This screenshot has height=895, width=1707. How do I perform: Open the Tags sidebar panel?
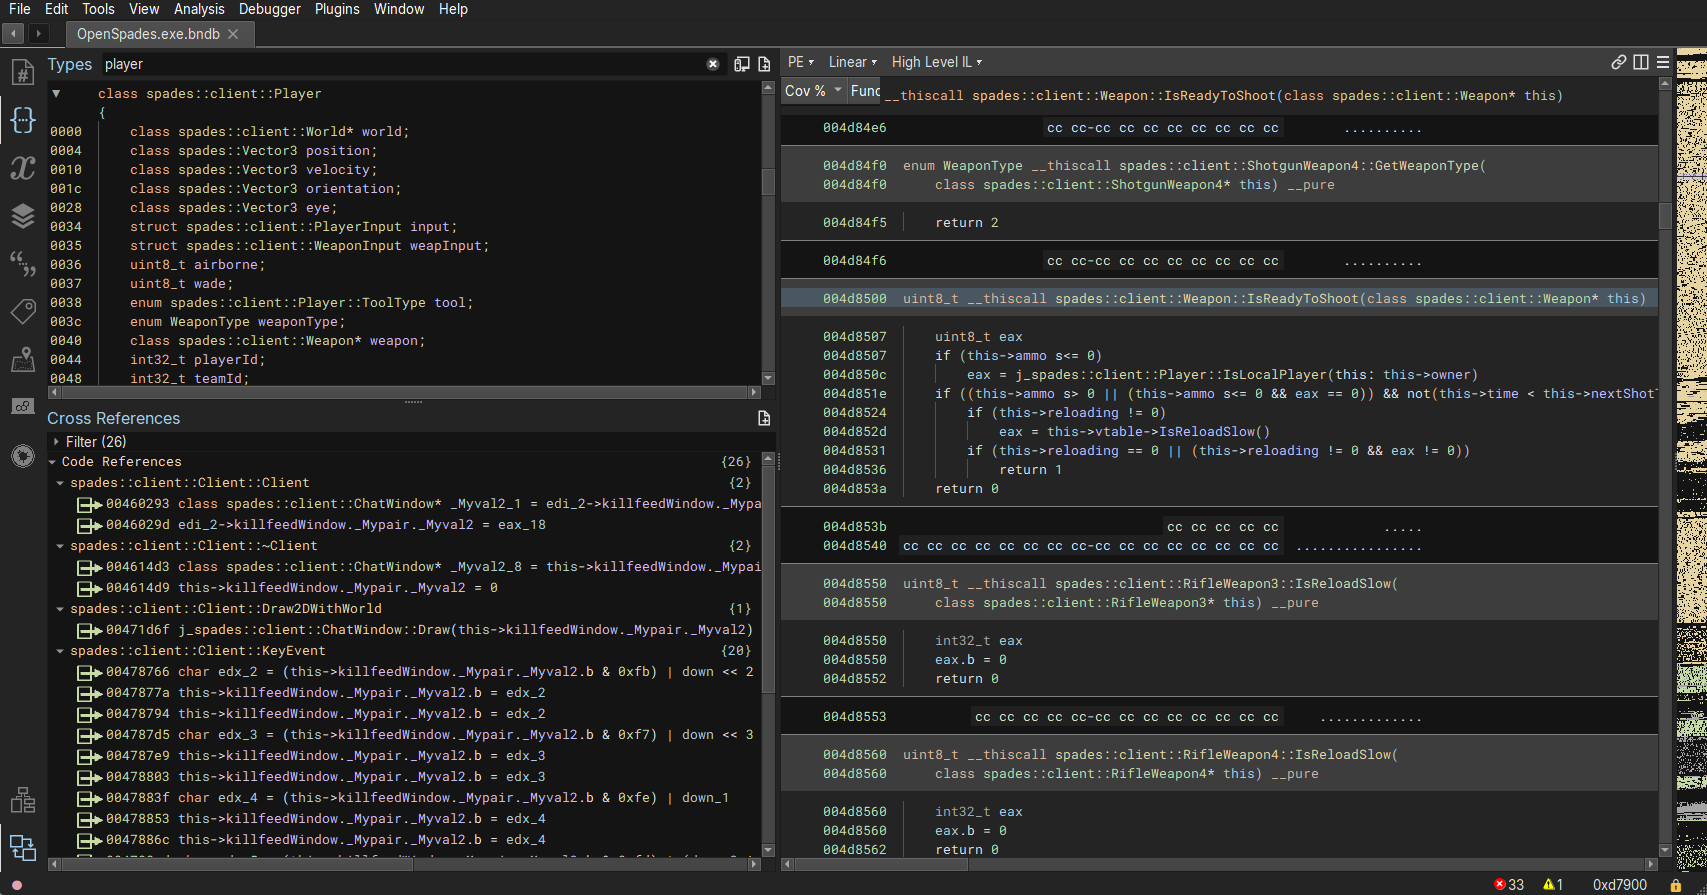(x=22, y=312)
